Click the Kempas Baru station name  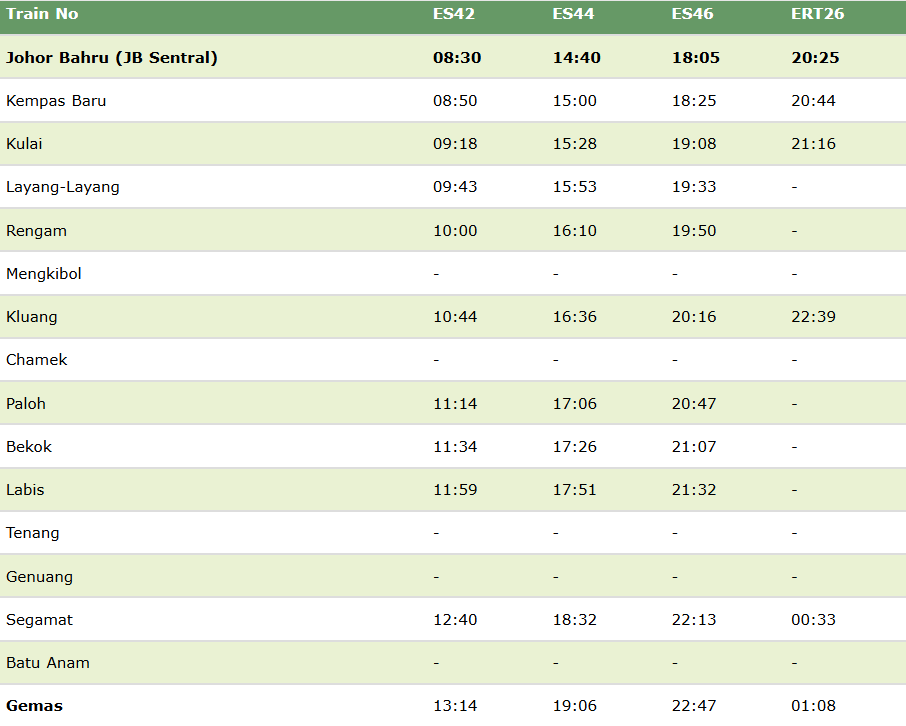point(54,100)
